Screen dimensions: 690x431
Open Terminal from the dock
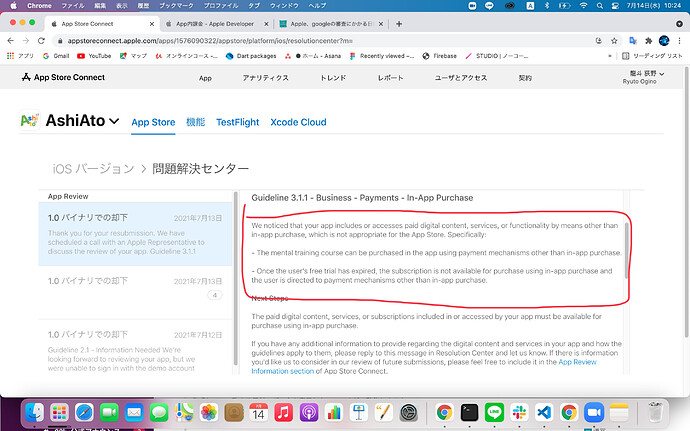tap(469, 413)
